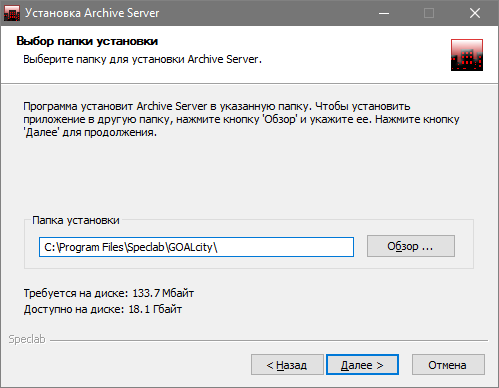The width and height of the screenshot is (499, 388).
Task: Click the 'Доступно на диске: 18.1 Гбайт' text
Action: click(x=103, y=309)
